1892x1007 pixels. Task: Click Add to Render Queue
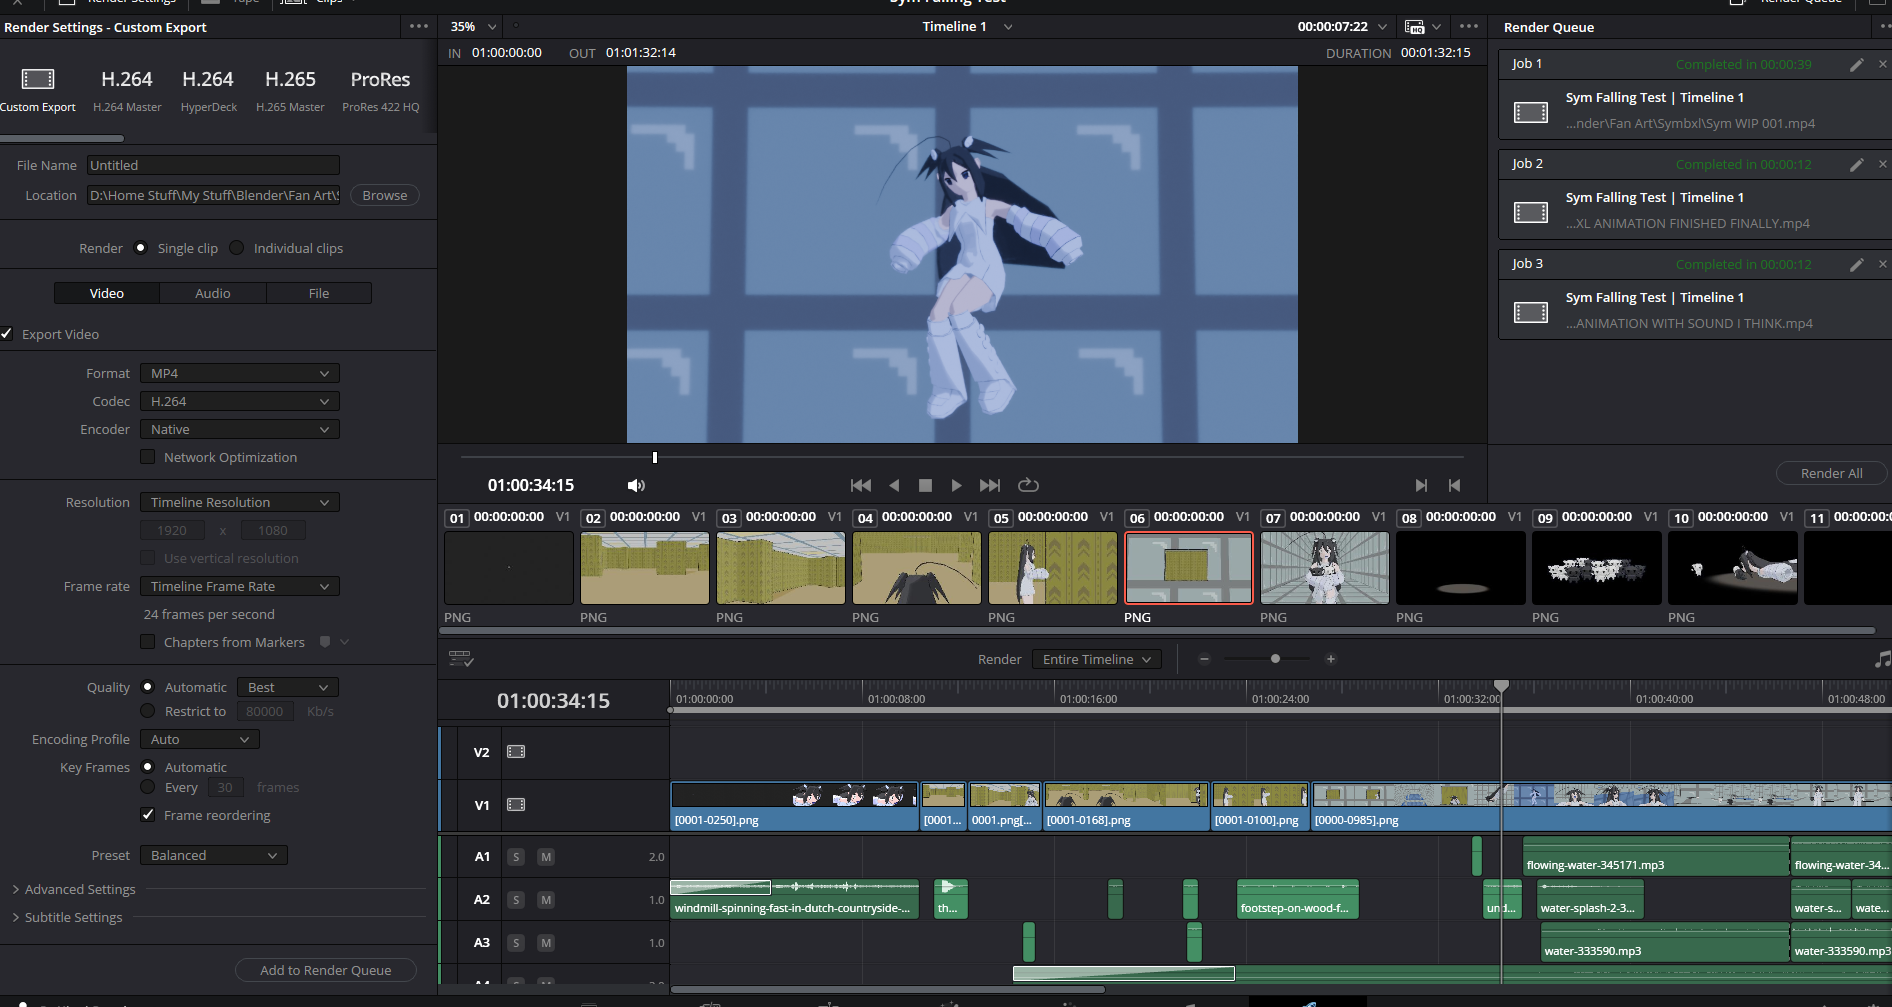tap(326, 970)
